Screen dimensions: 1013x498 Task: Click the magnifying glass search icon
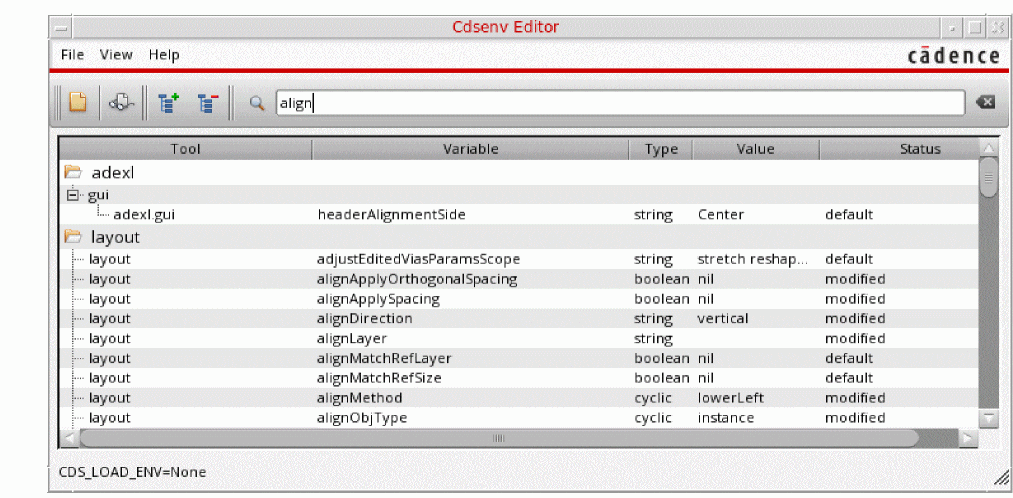[257, 102]
